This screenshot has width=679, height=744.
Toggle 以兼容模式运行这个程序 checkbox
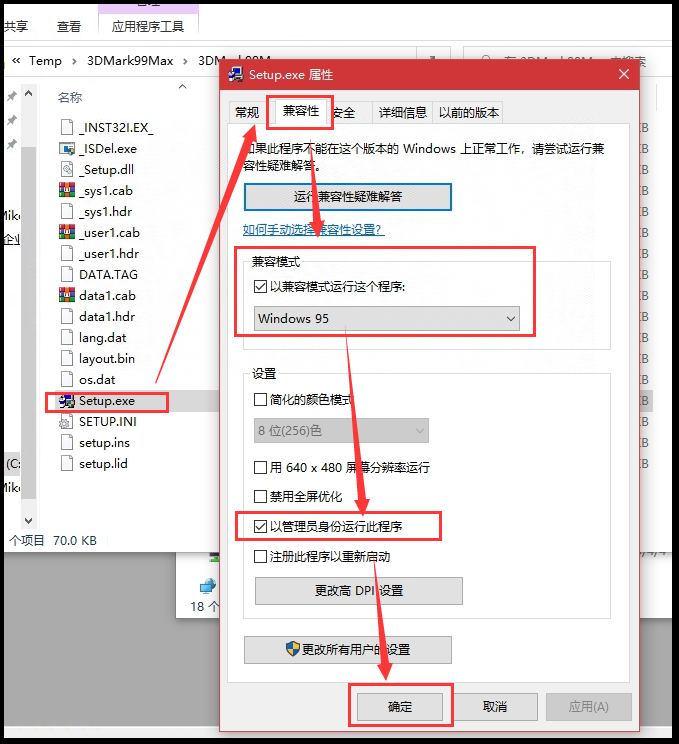pos(261,288)
